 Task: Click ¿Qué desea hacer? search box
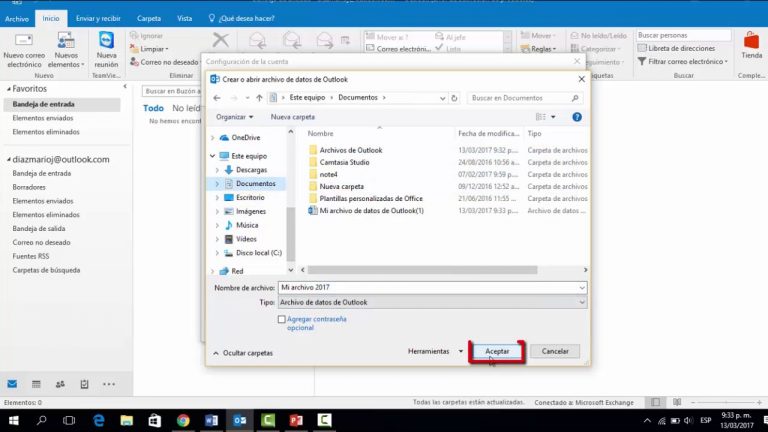pos(241,18)
